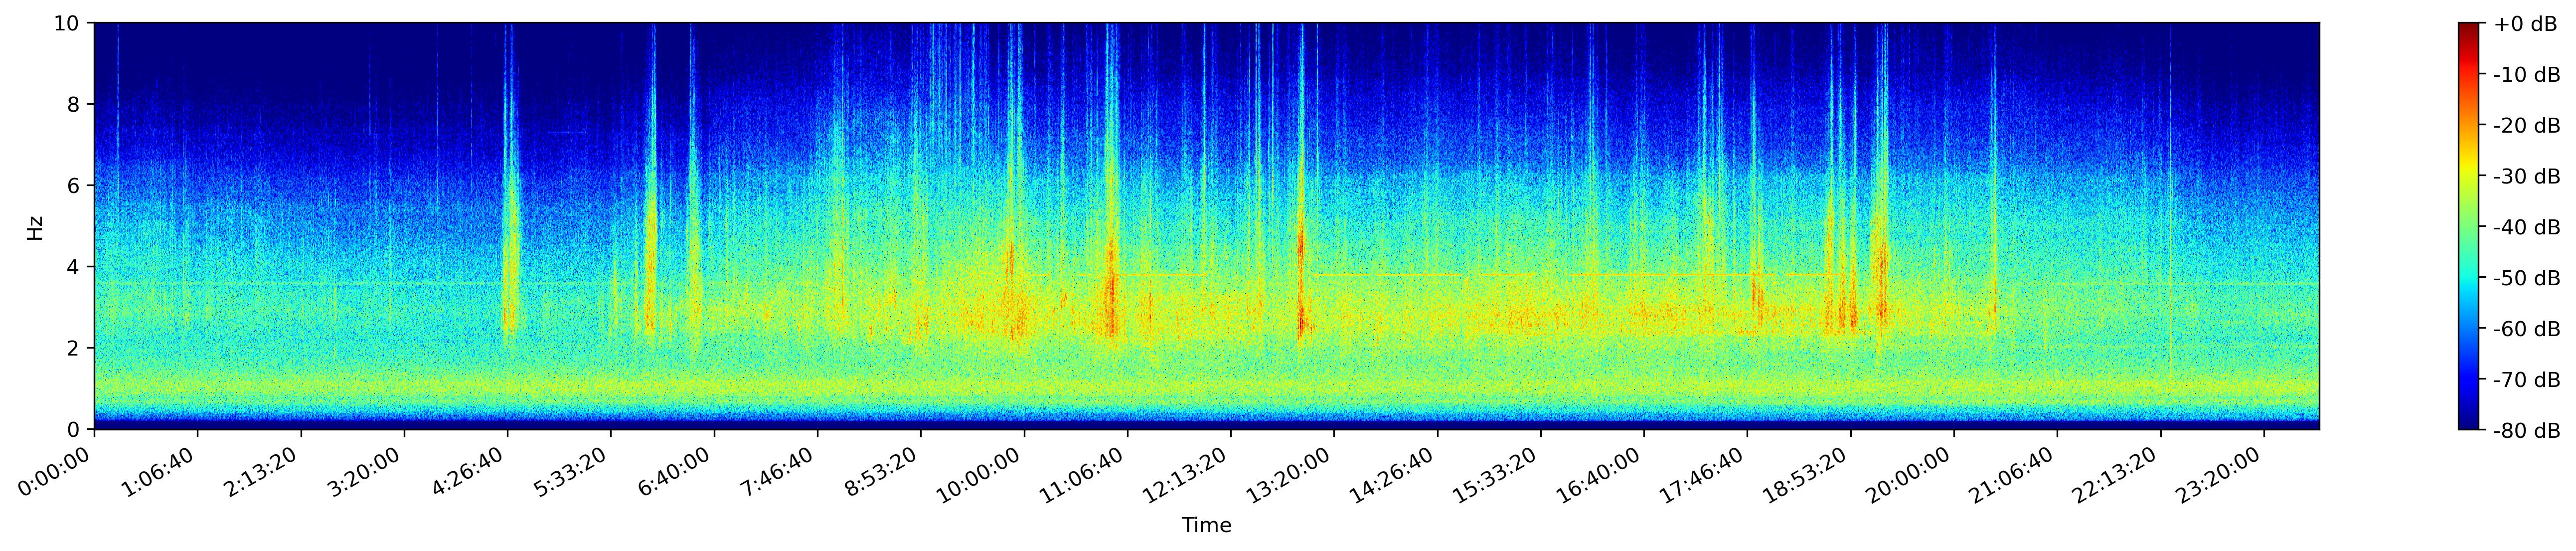2576x551 pixels.
Task: Click the Hz y-axis title
Action: coord(36,227)
